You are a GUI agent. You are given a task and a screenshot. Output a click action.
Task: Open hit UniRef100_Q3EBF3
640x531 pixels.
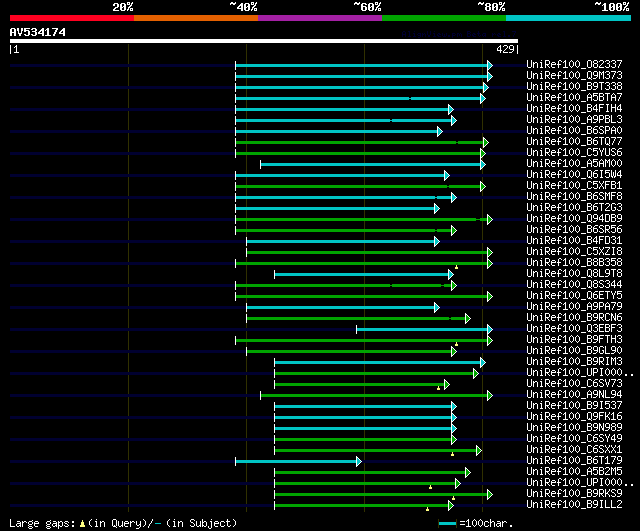pos(574,329)
